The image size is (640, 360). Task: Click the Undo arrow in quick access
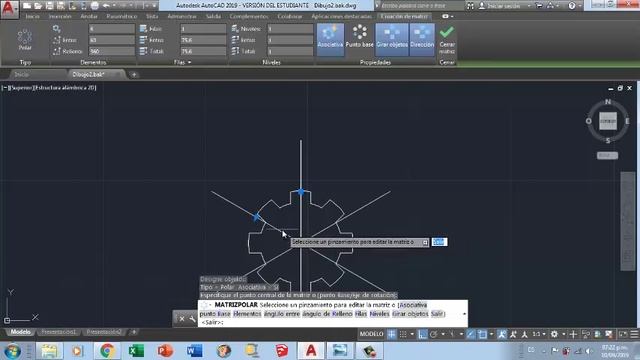pyautogui.click(x=106, y=6)
